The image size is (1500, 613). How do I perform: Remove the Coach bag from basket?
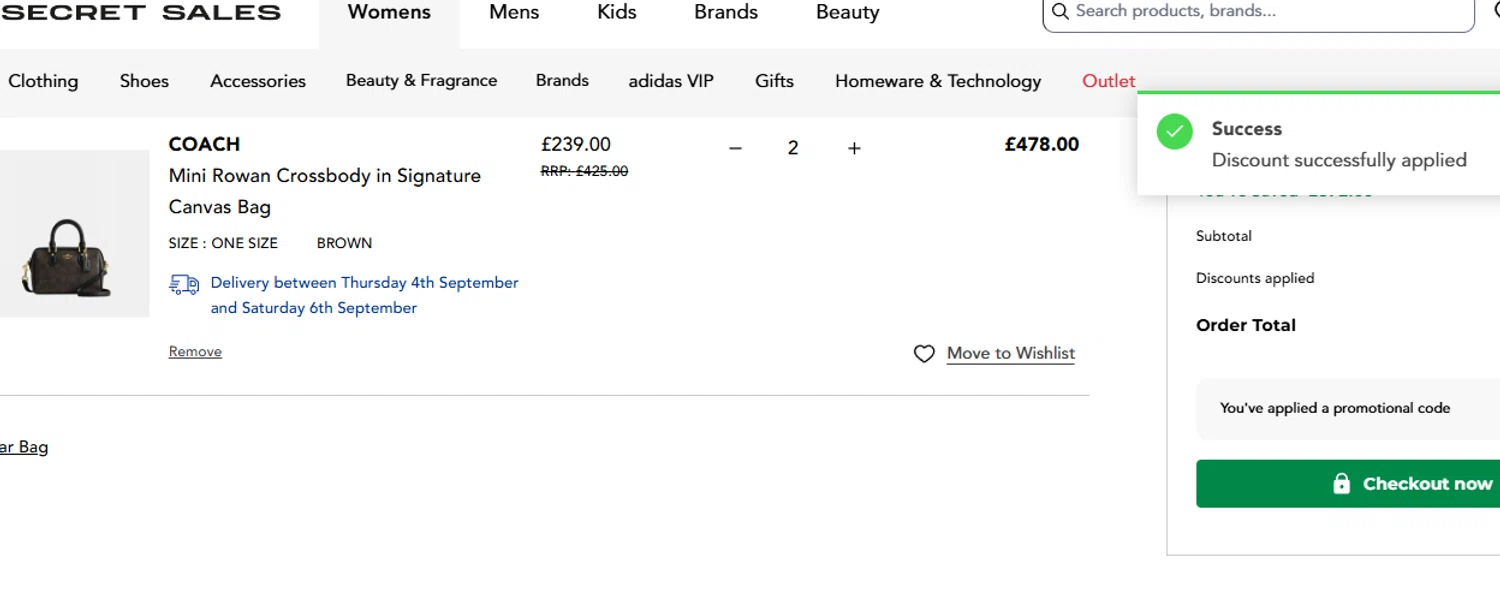(195, 352)
